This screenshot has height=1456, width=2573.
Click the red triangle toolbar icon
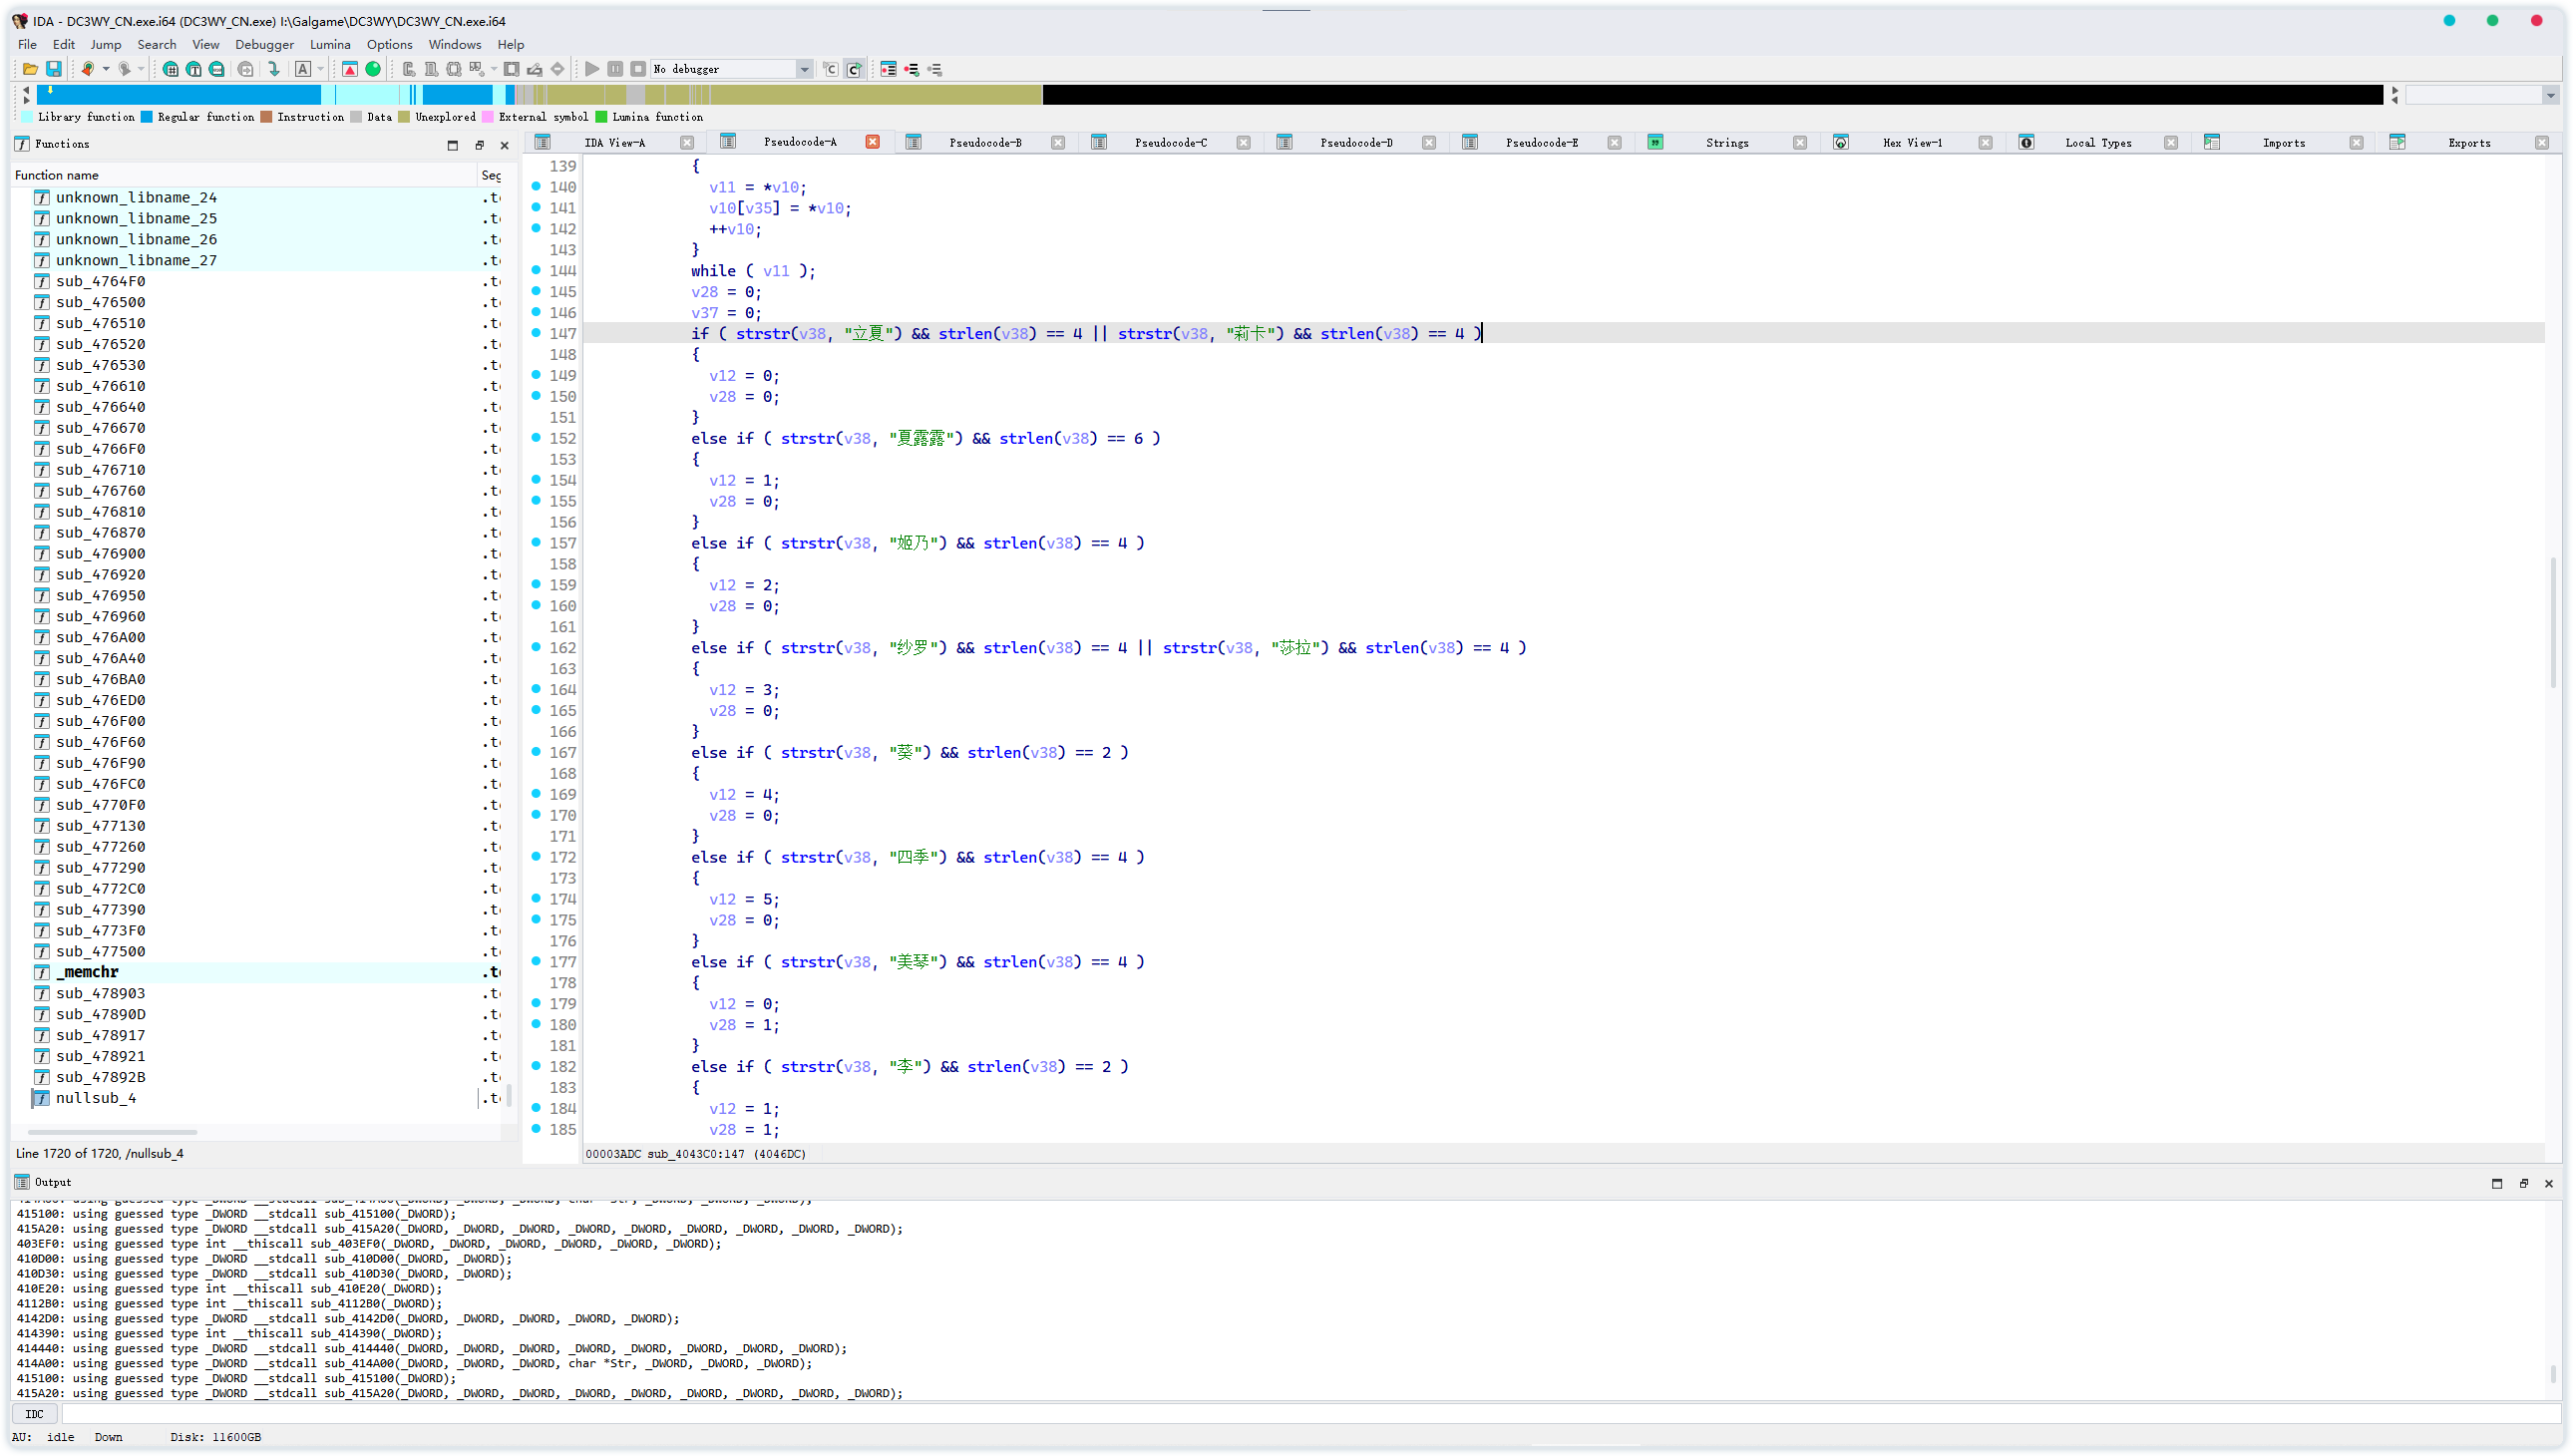coord(349,69)
